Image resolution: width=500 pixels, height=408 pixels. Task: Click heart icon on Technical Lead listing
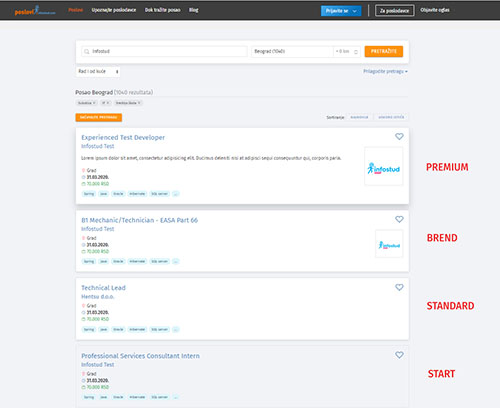pyautogui.click(x=399, y=287)
